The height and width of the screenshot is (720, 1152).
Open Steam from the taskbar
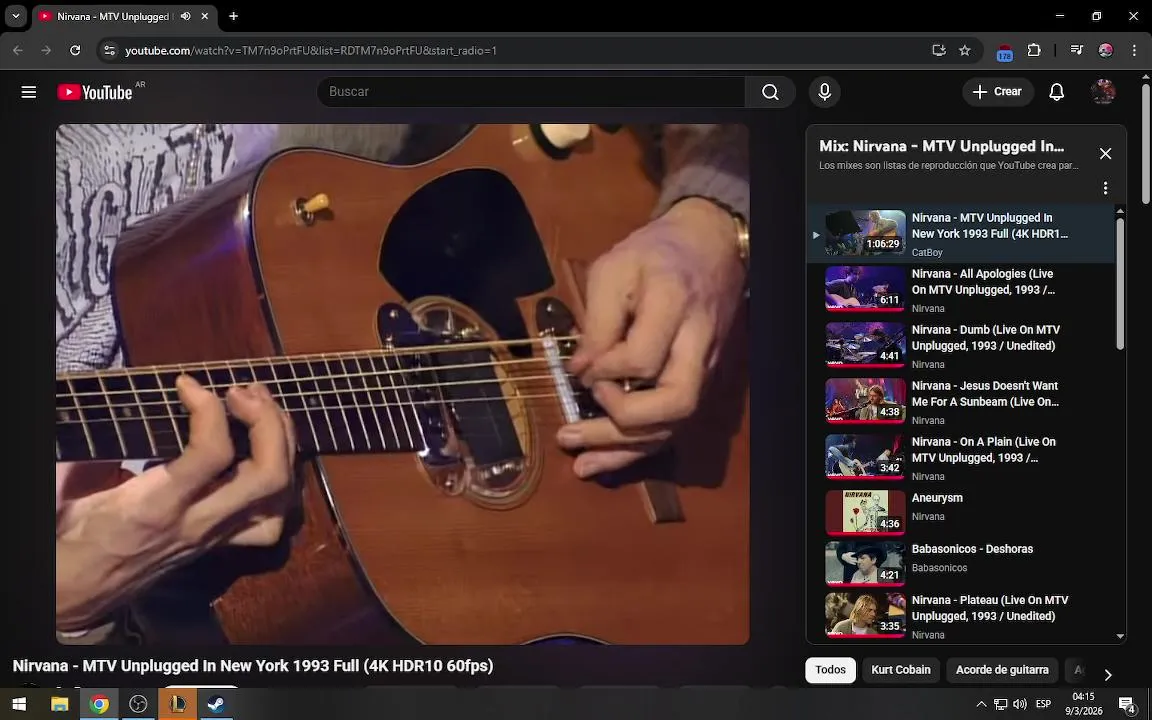[216, 704]
